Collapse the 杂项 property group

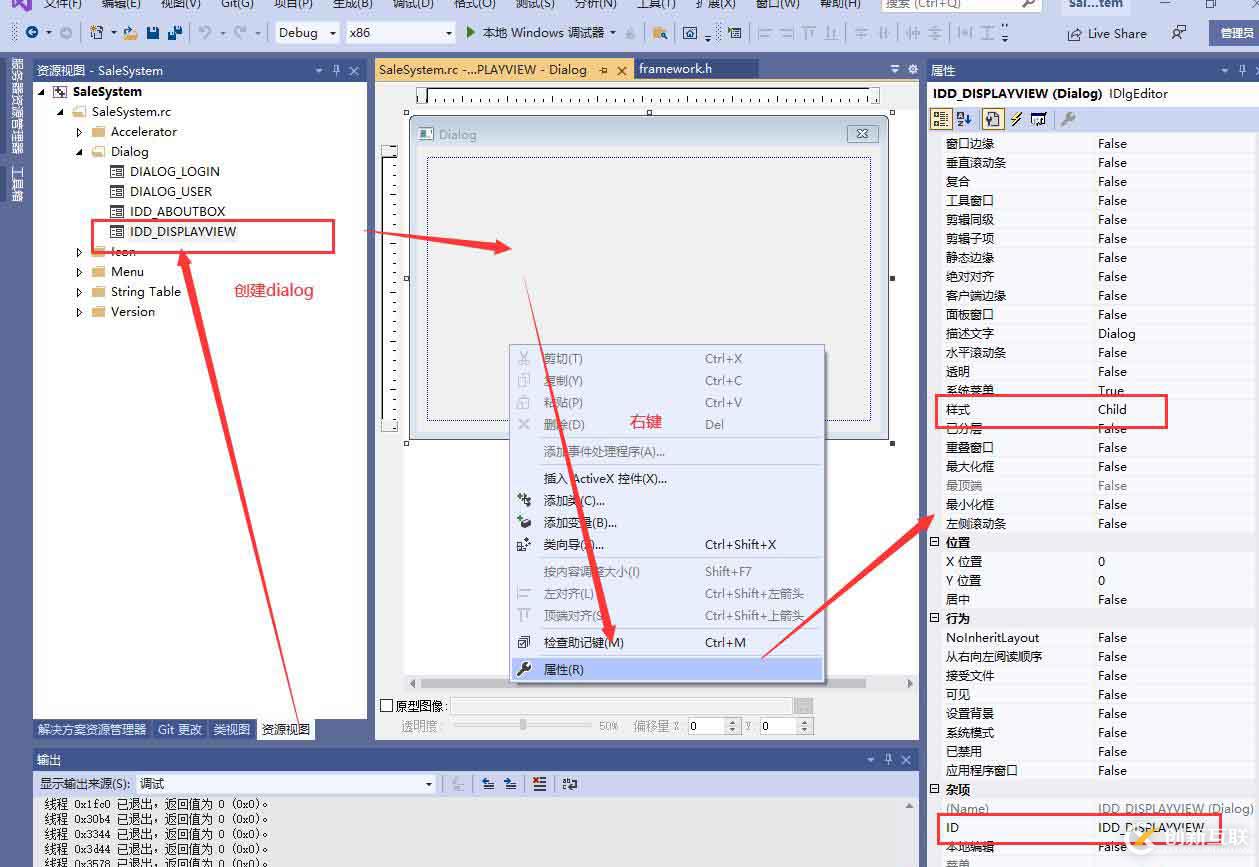coord(936,789)
